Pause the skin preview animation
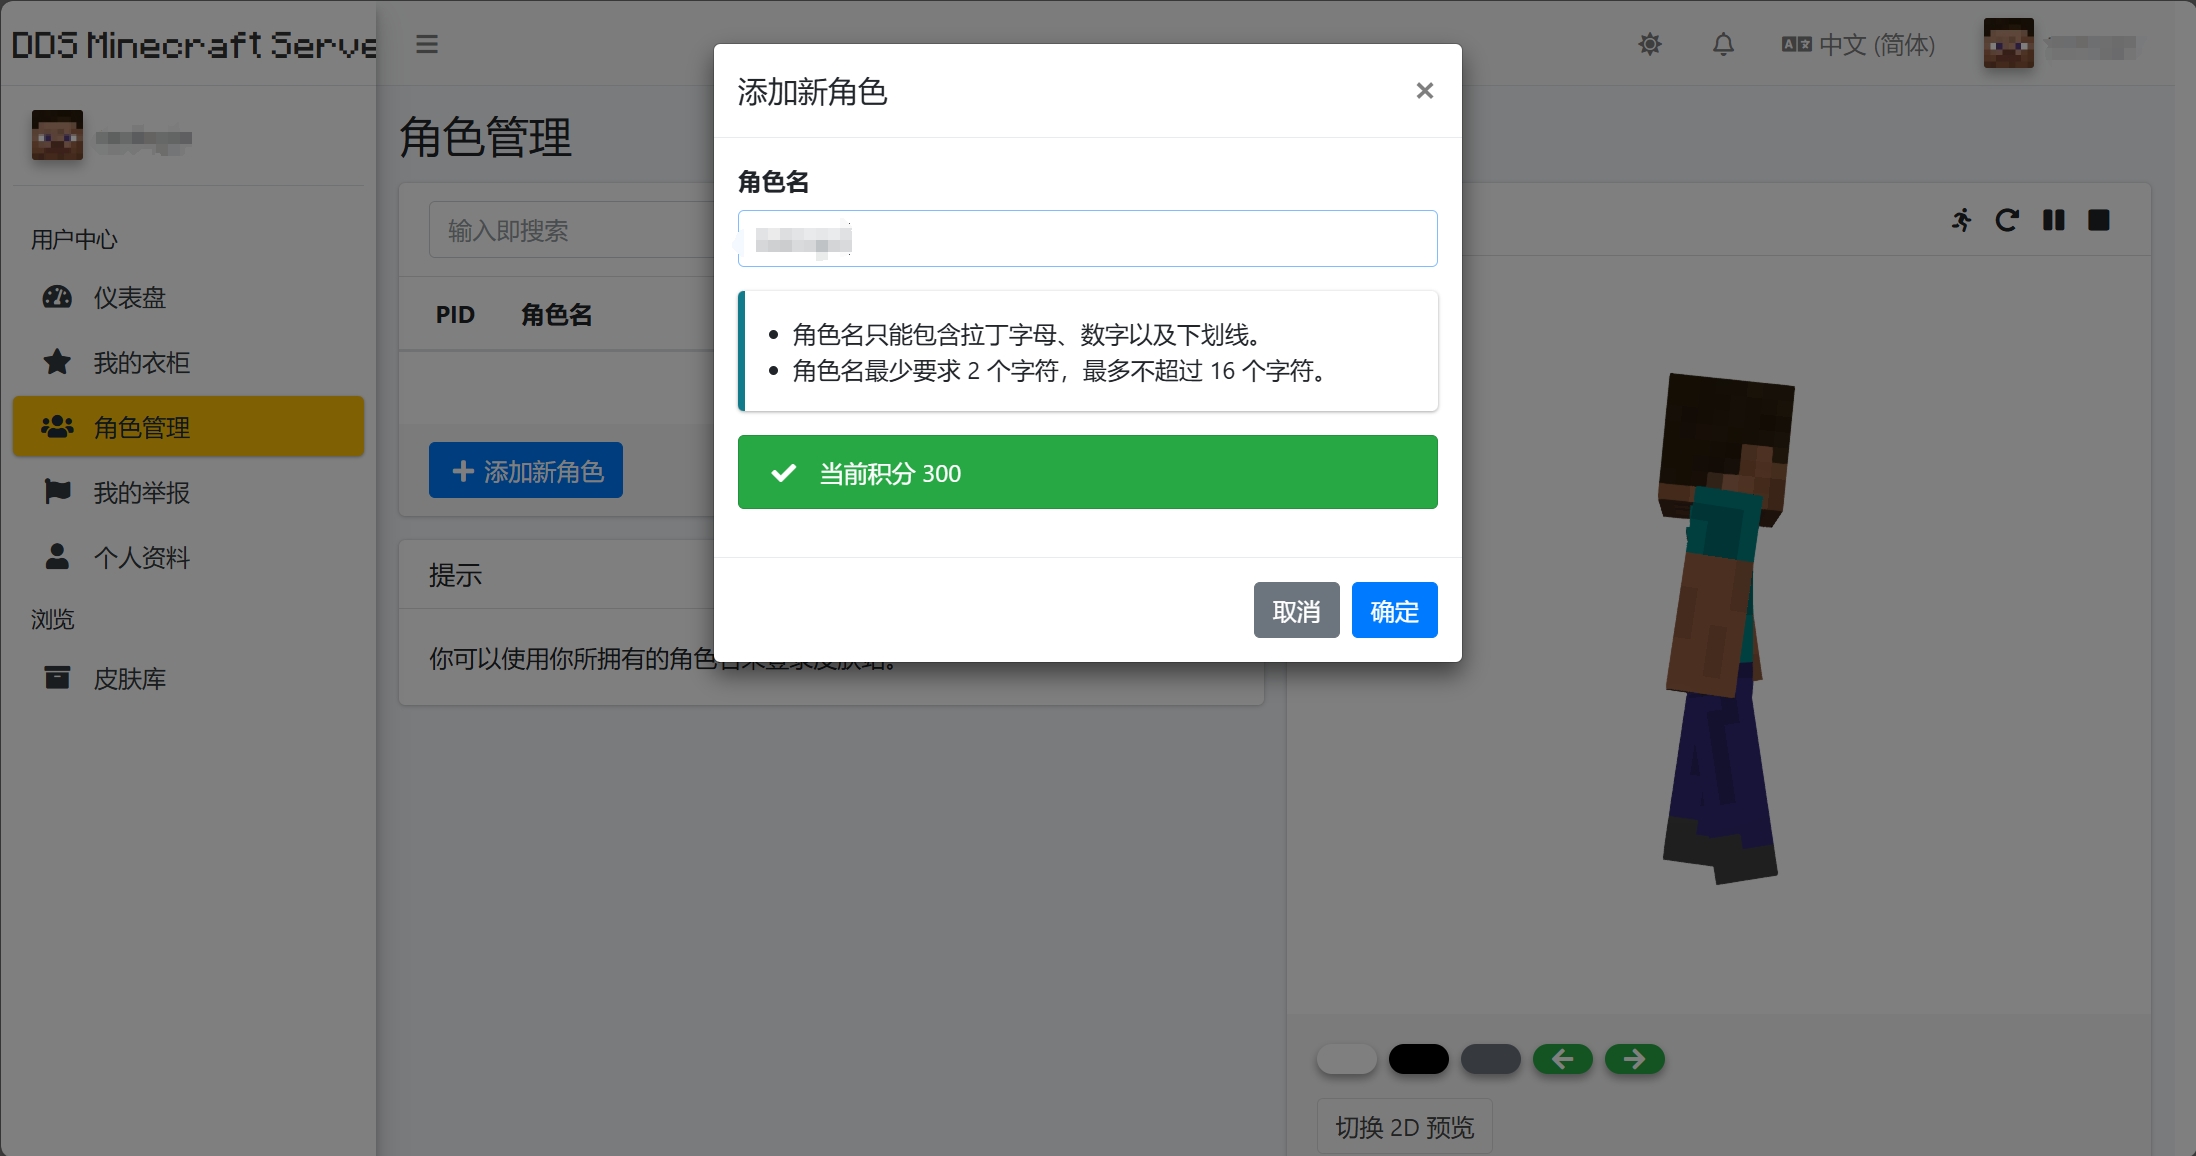This screenshot has width=2196, height=1156. pos(2053,220)
